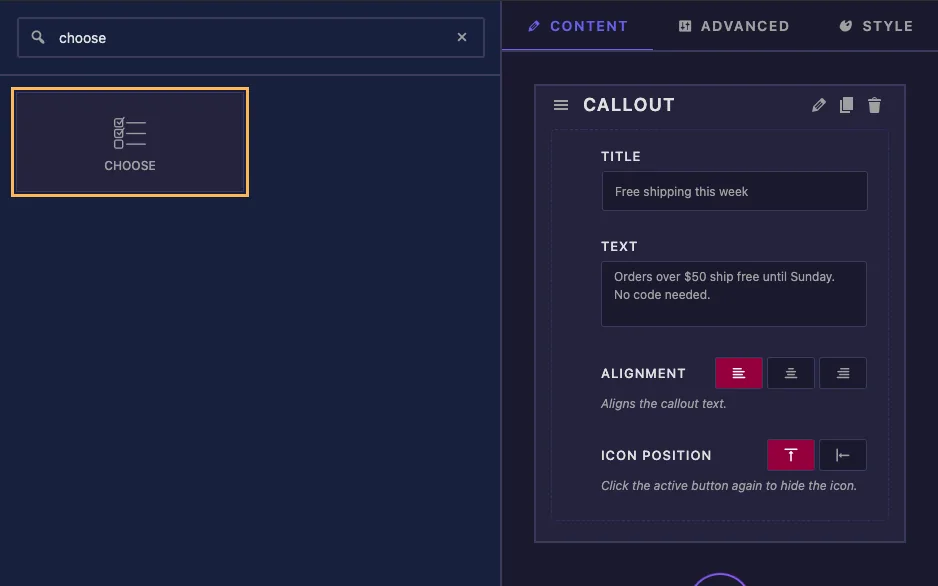The image size is (938, 586).
Task: Open the Advanced tab
Action: [x=734, y=26]
